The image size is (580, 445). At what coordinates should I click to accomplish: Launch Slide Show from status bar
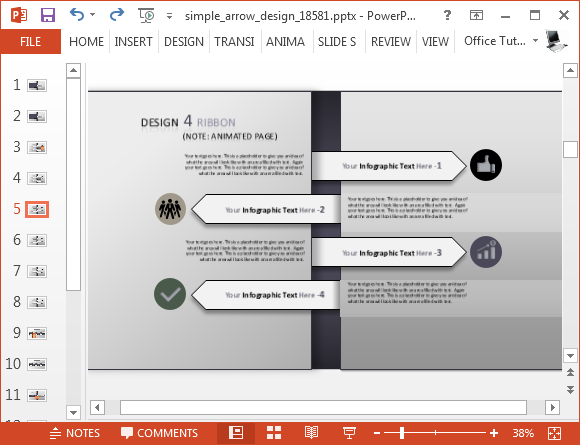pos(349,432)
